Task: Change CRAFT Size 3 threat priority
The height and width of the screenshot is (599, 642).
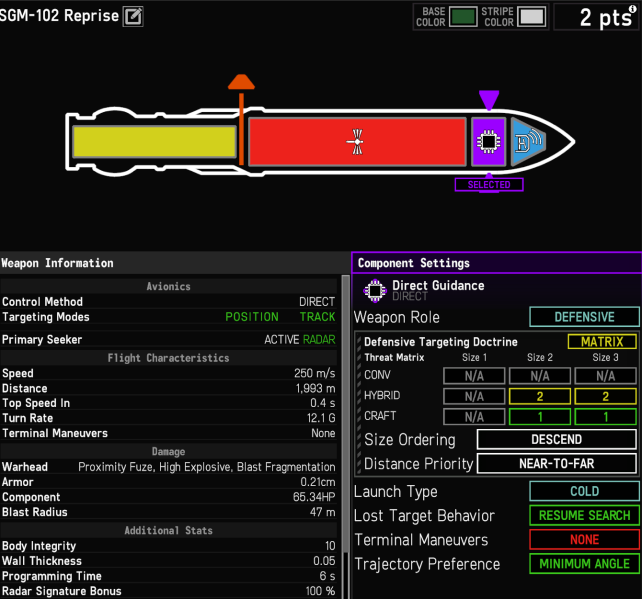Action: [605, 417]
